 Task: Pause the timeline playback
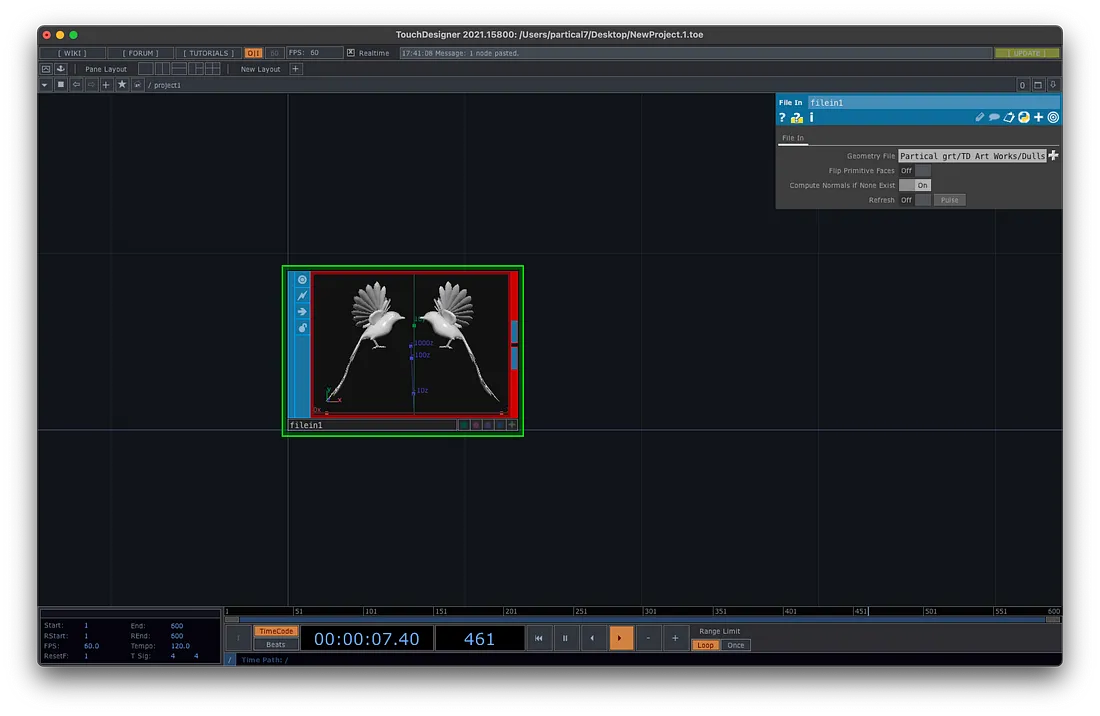565,638
